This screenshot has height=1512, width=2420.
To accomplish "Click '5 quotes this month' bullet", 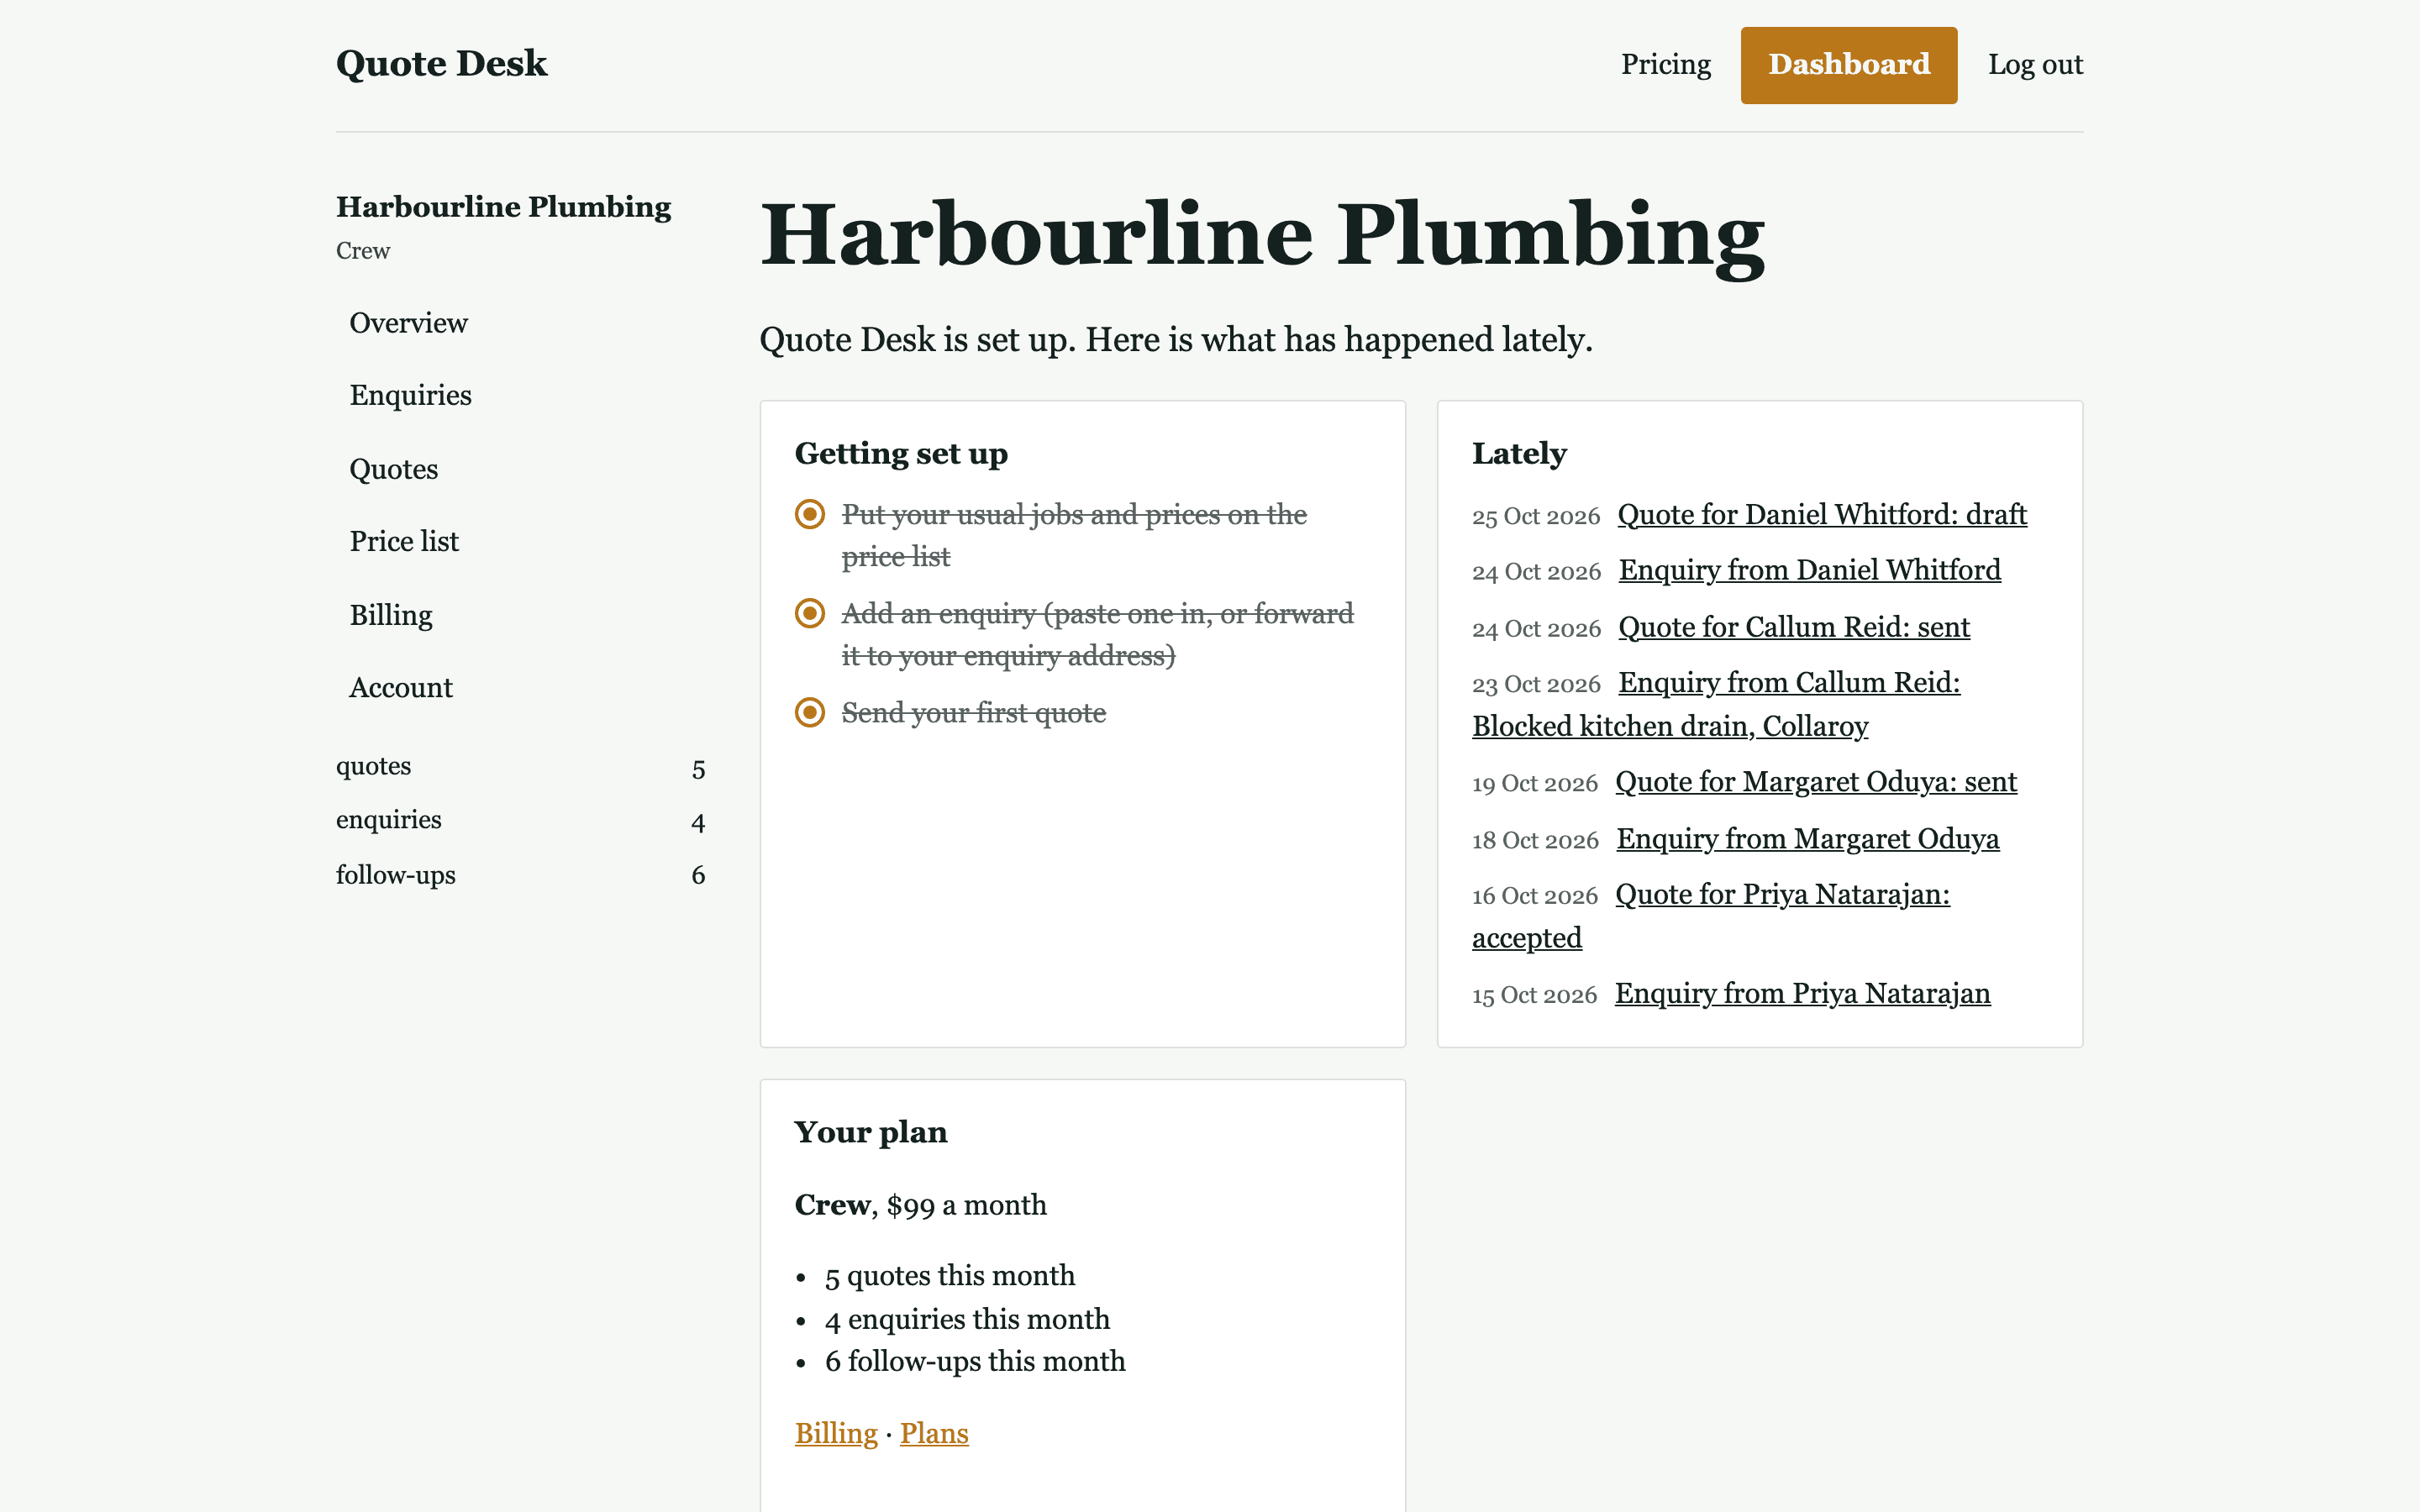I will (x=949, y=1276).
